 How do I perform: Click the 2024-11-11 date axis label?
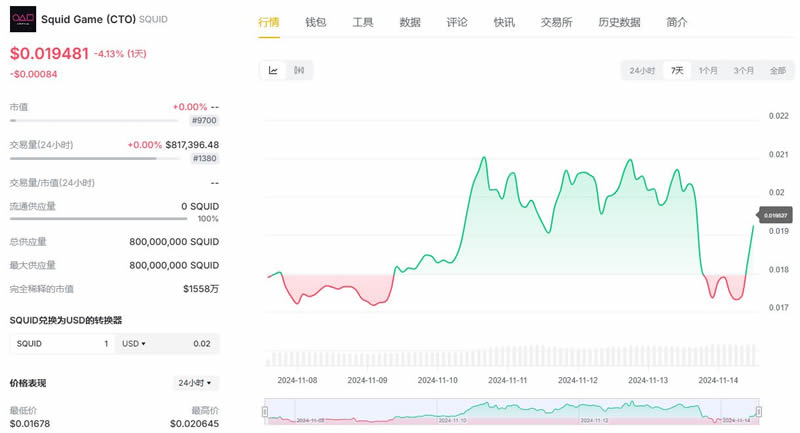click(x=508, y=380)
